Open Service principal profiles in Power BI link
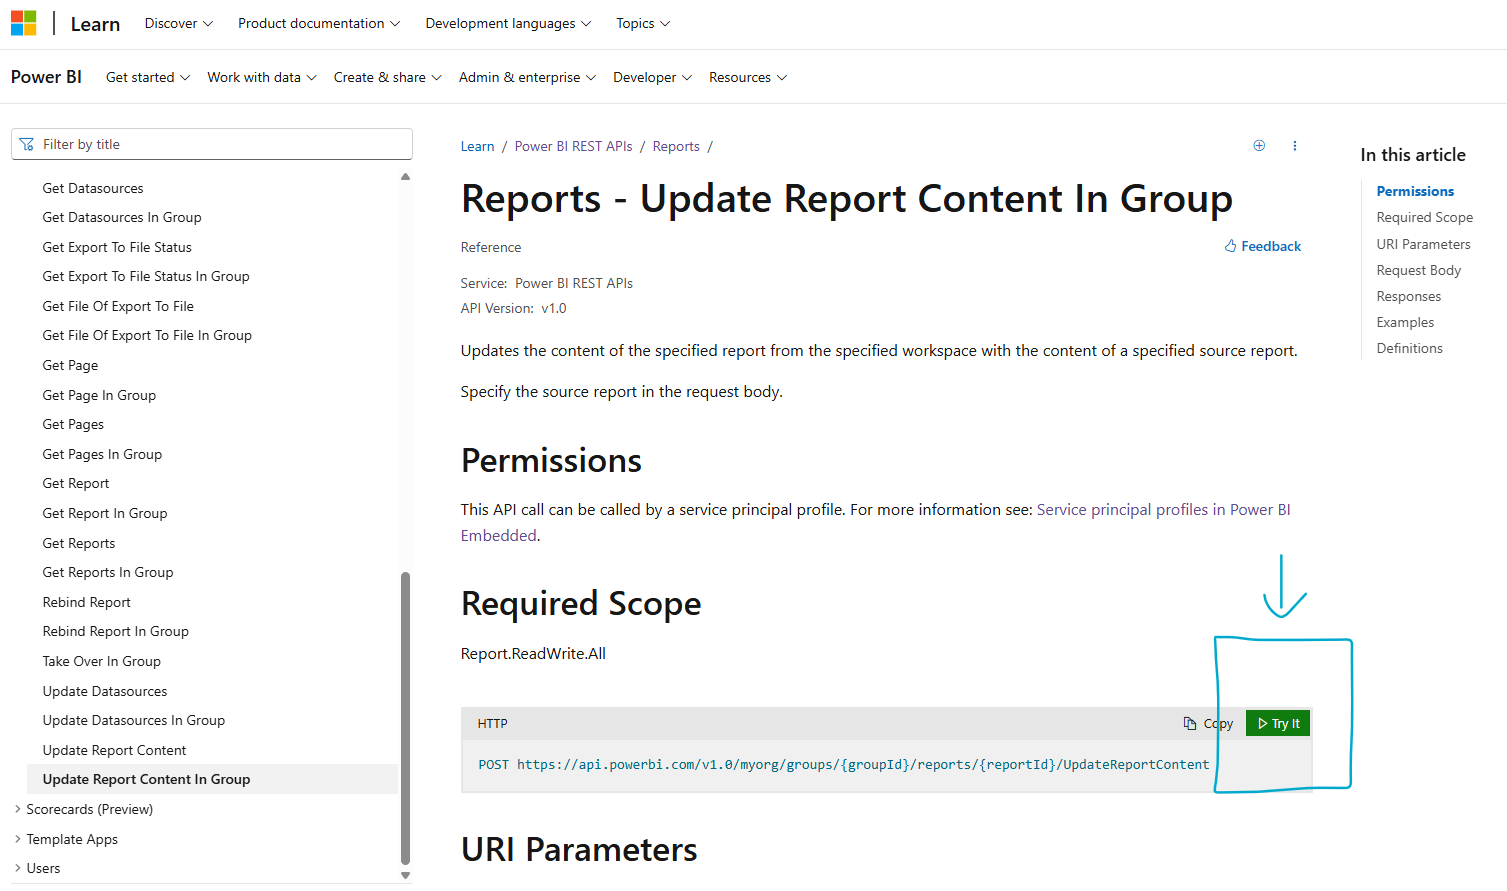The image size is (1507, 891). [x=1163, y=510]
